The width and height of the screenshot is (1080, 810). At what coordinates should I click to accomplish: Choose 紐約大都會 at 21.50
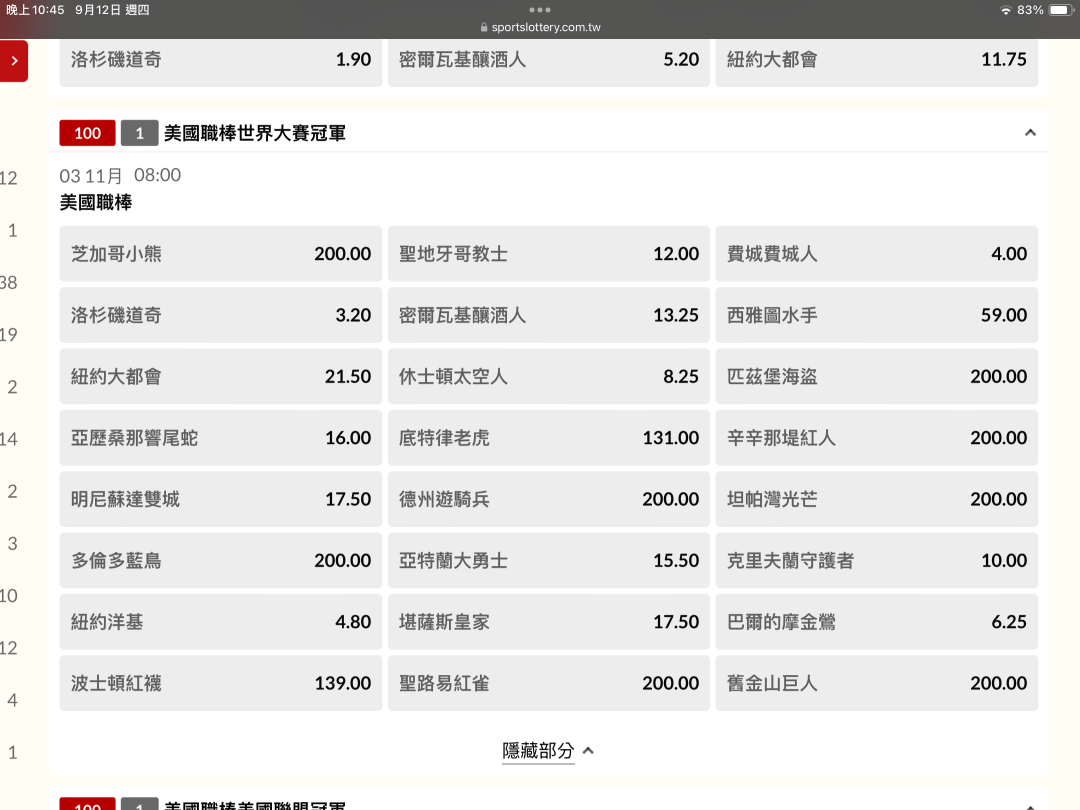220,376
